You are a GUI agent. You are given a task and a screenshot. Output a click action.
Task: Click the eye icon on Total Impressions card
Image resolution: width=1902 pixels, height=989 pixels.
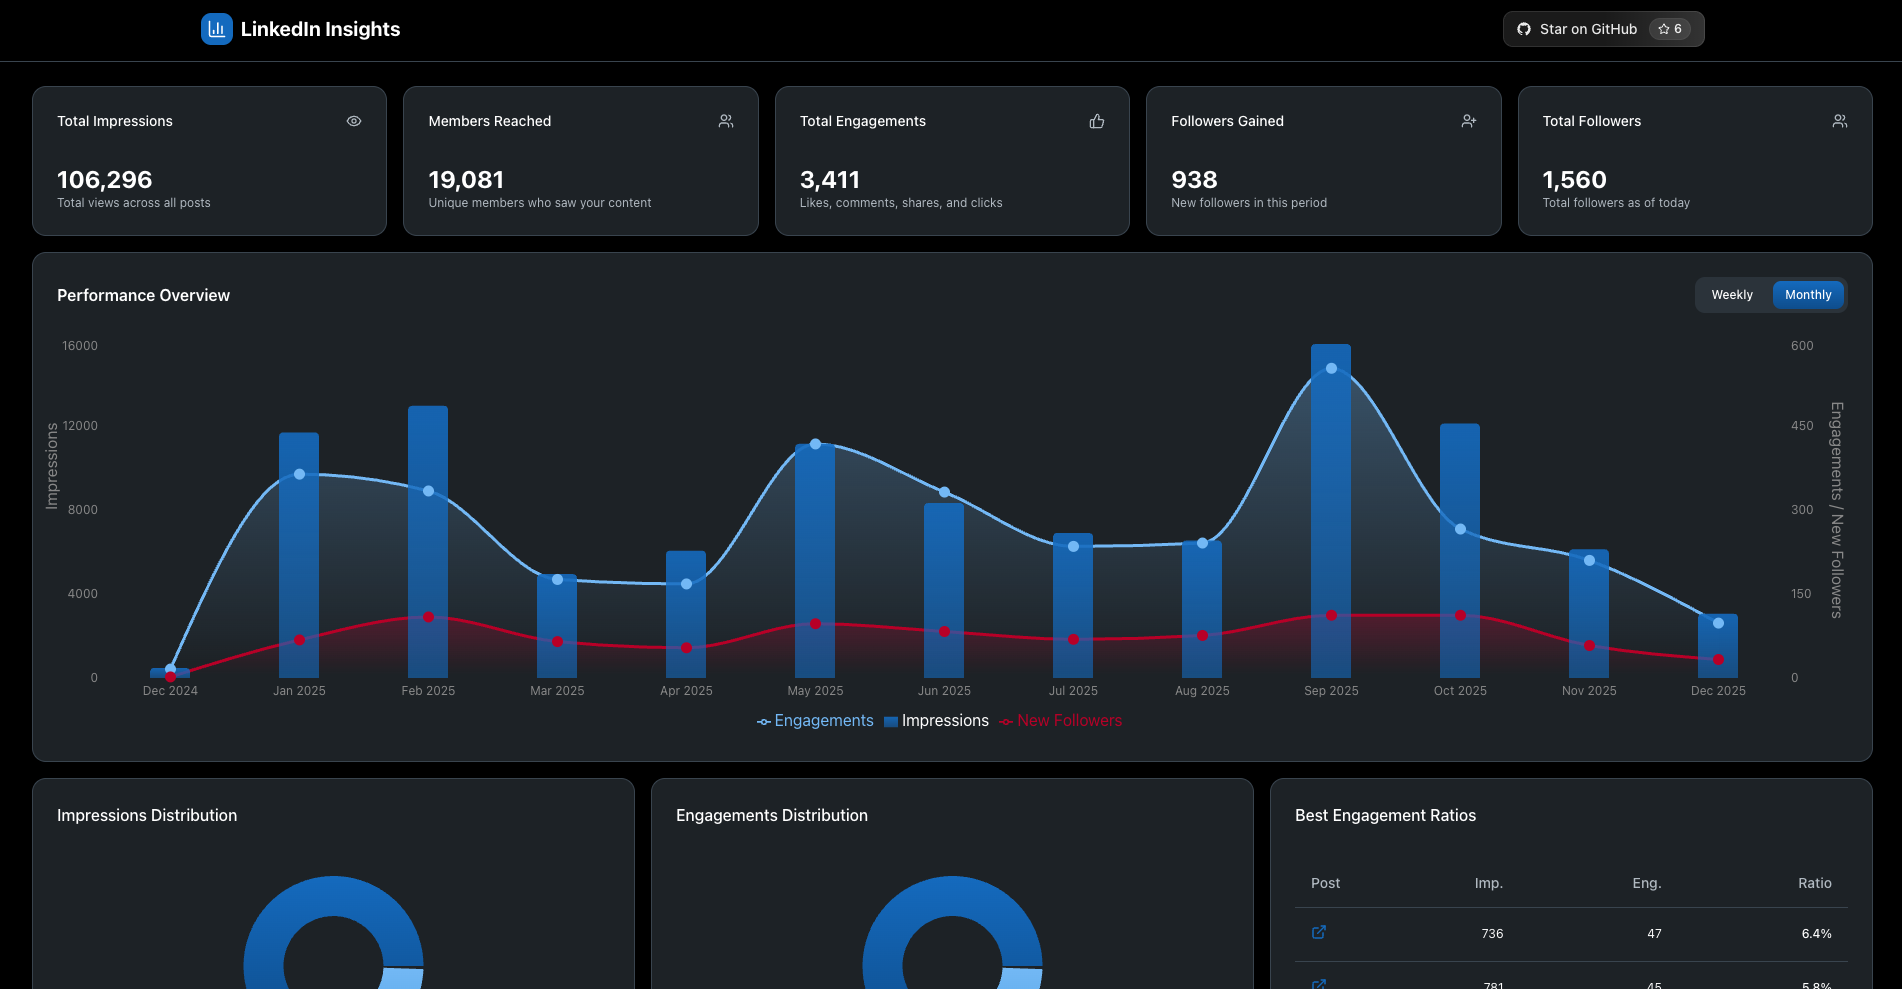coord(353,120)
